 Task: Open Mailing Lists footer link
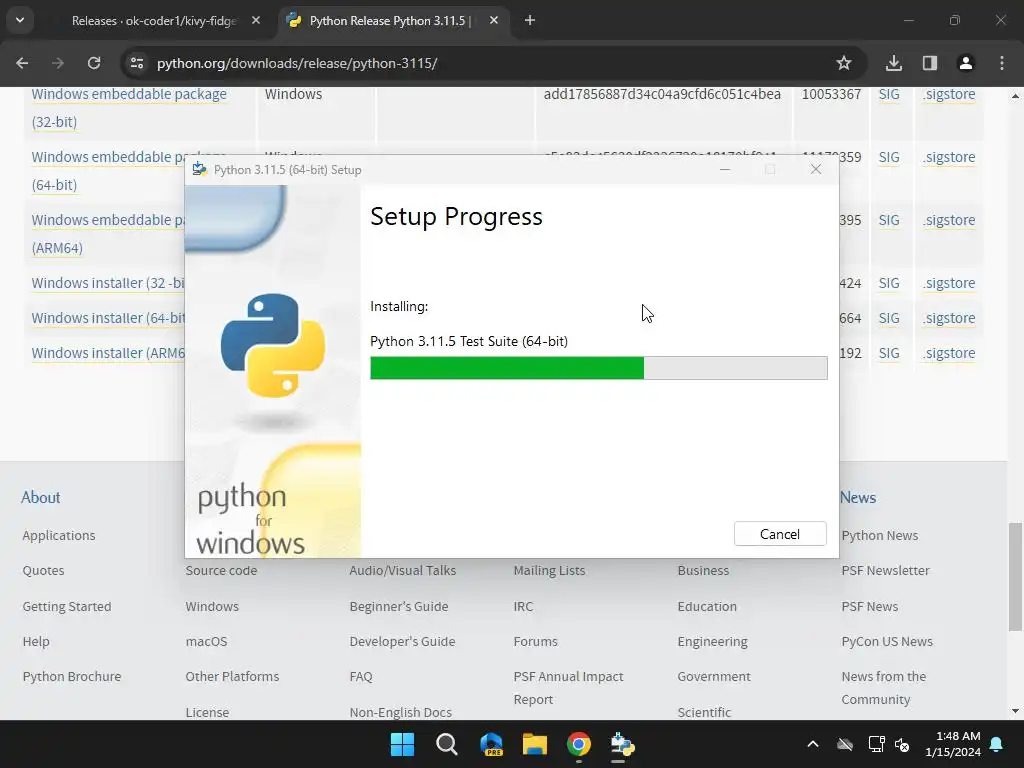click(x=550, y=571)
